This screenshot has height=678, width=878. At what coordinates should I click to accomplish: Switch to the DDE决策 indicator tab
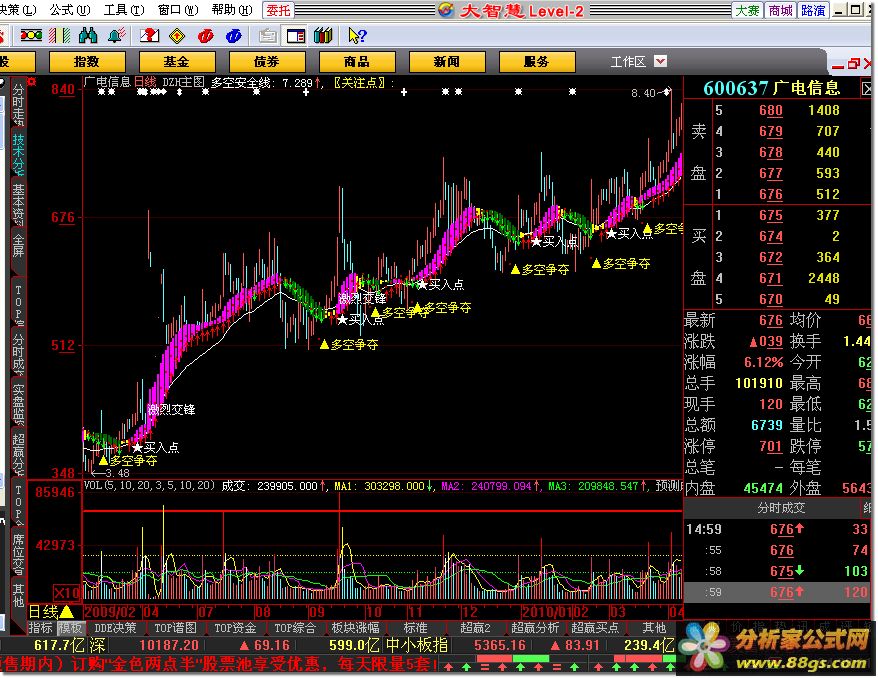117,628
